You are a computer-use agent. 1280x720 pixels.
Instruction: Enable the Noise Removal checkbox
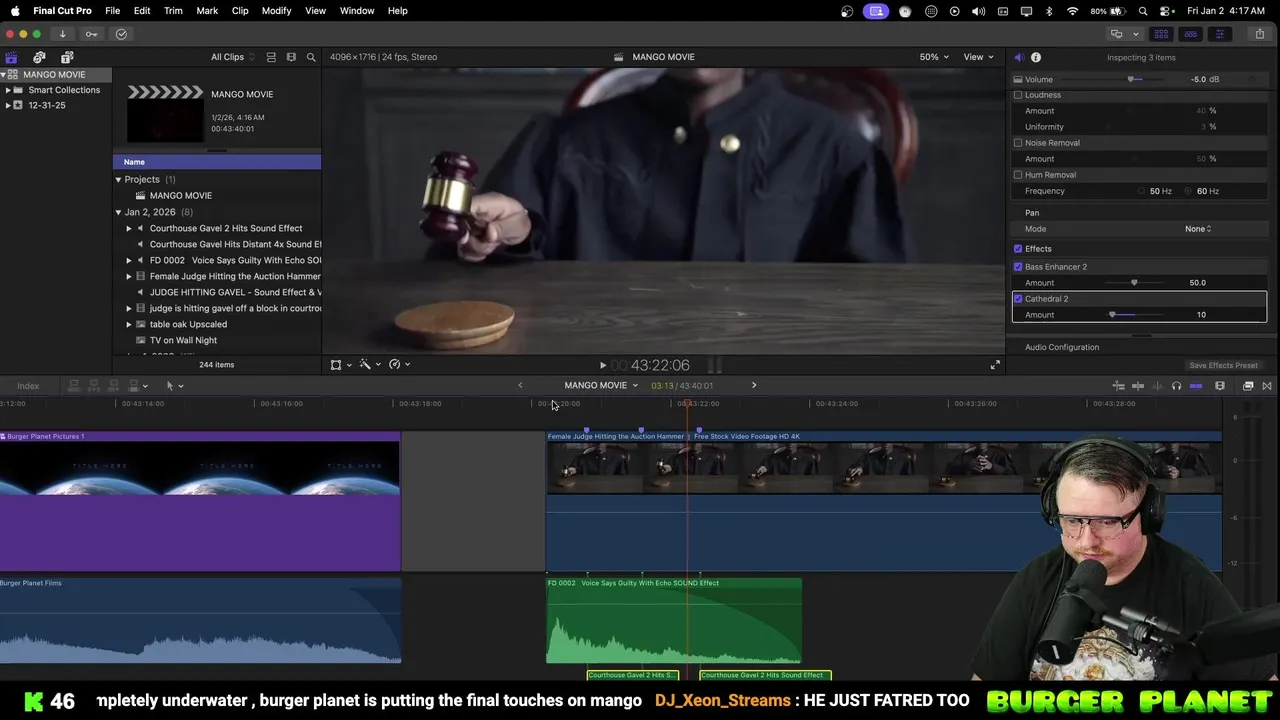[x=1018, y=143]
